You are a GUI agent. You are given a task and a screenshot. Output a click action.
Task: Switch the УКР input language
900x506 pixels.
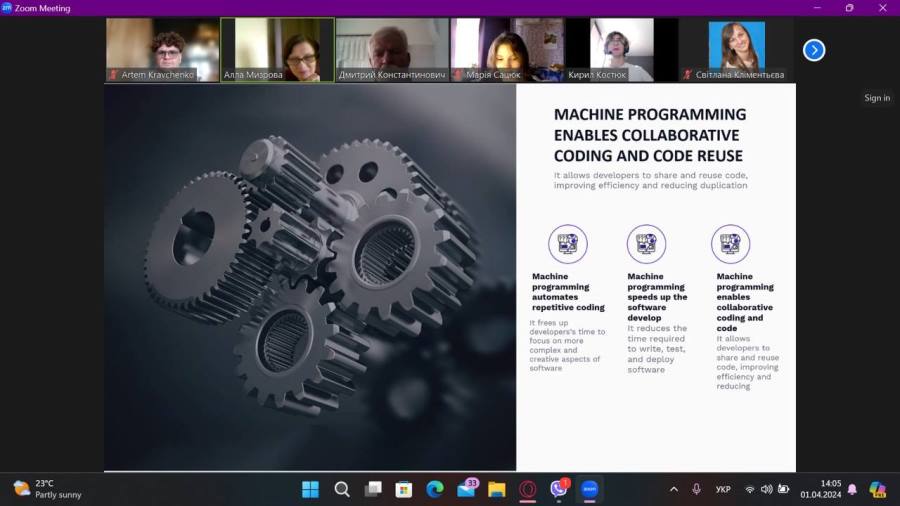(x=723, y=489)
